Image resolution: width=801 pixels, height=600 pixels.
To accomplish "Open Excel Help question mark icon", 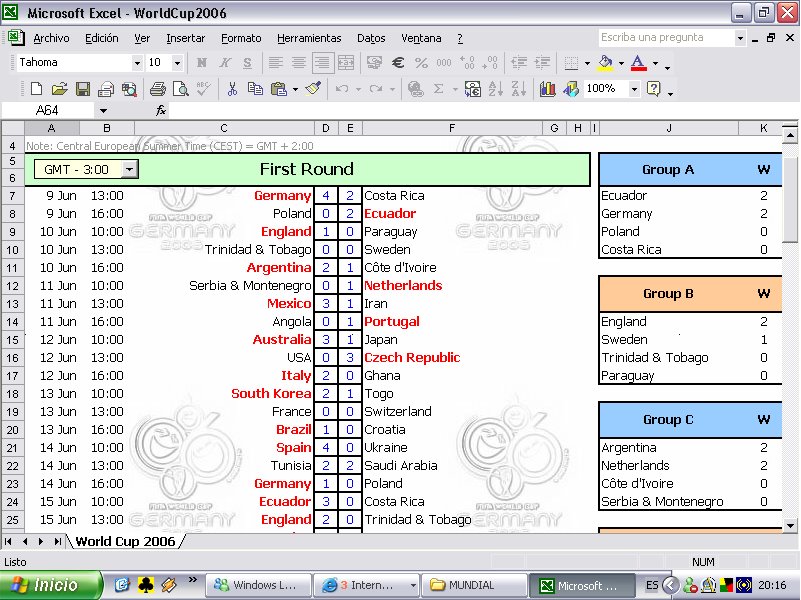I will (653, 89).
